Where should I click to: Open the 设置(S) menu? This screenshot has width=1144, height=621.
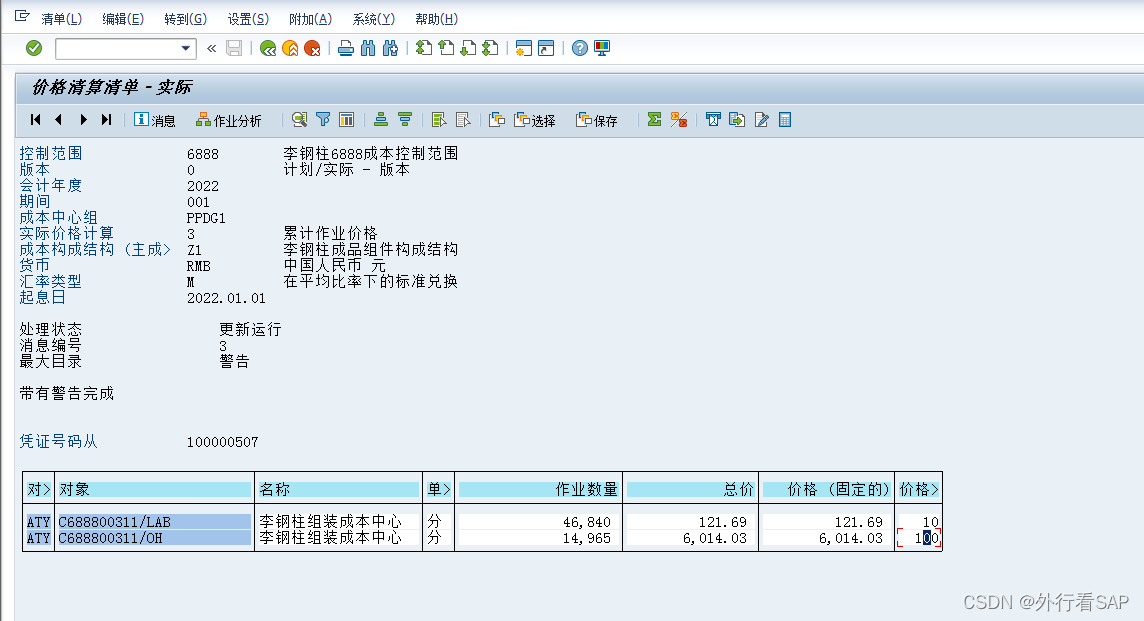248,19
